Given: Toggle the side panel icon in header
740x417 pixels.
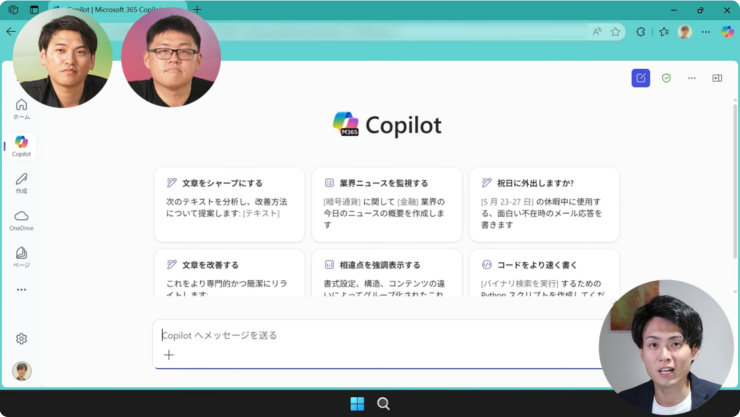Looking at the screenshot, I should pos(717,78).
